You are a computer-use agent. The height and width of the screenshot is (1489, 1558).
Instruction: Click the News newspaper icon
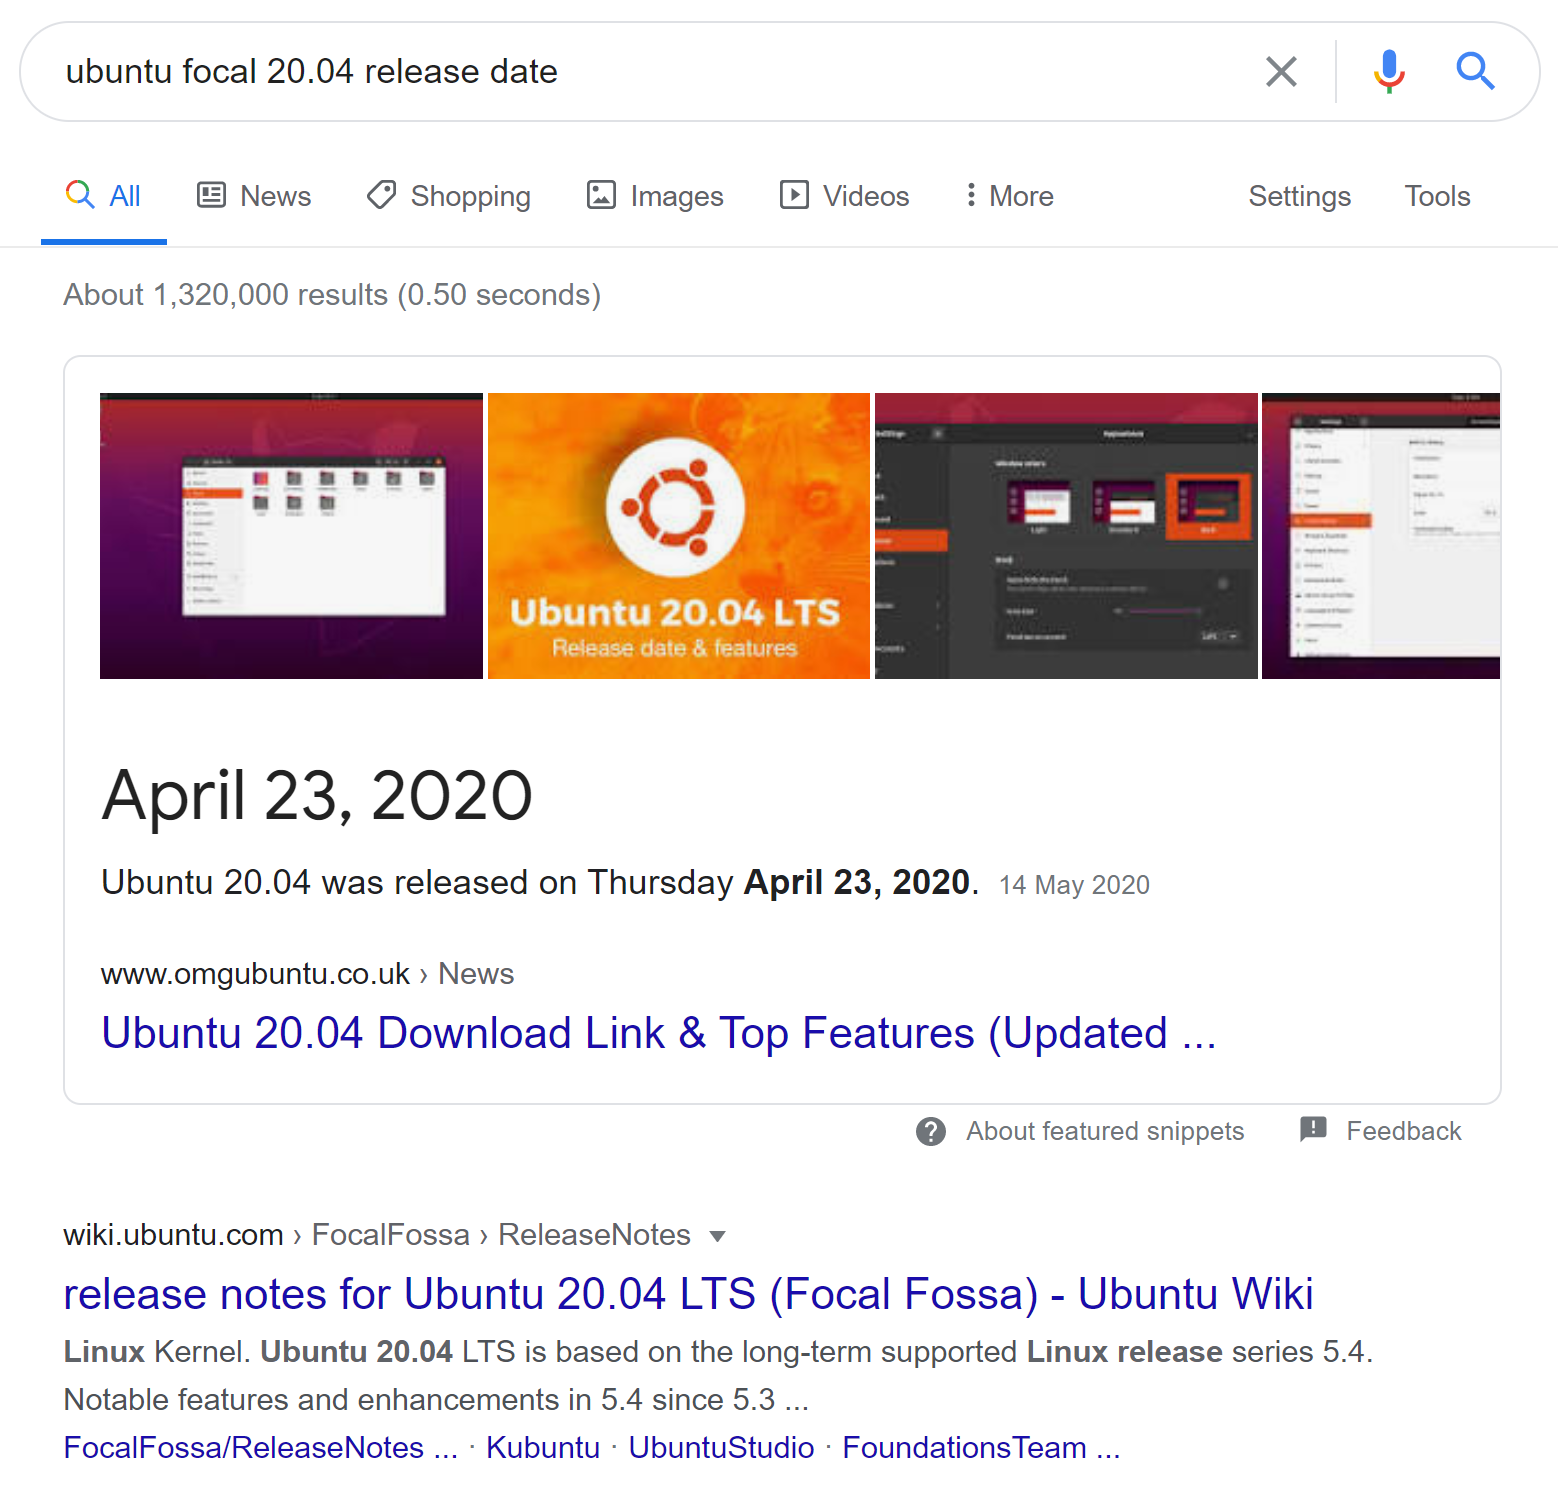pyautogui.click(x=210, y=195)
